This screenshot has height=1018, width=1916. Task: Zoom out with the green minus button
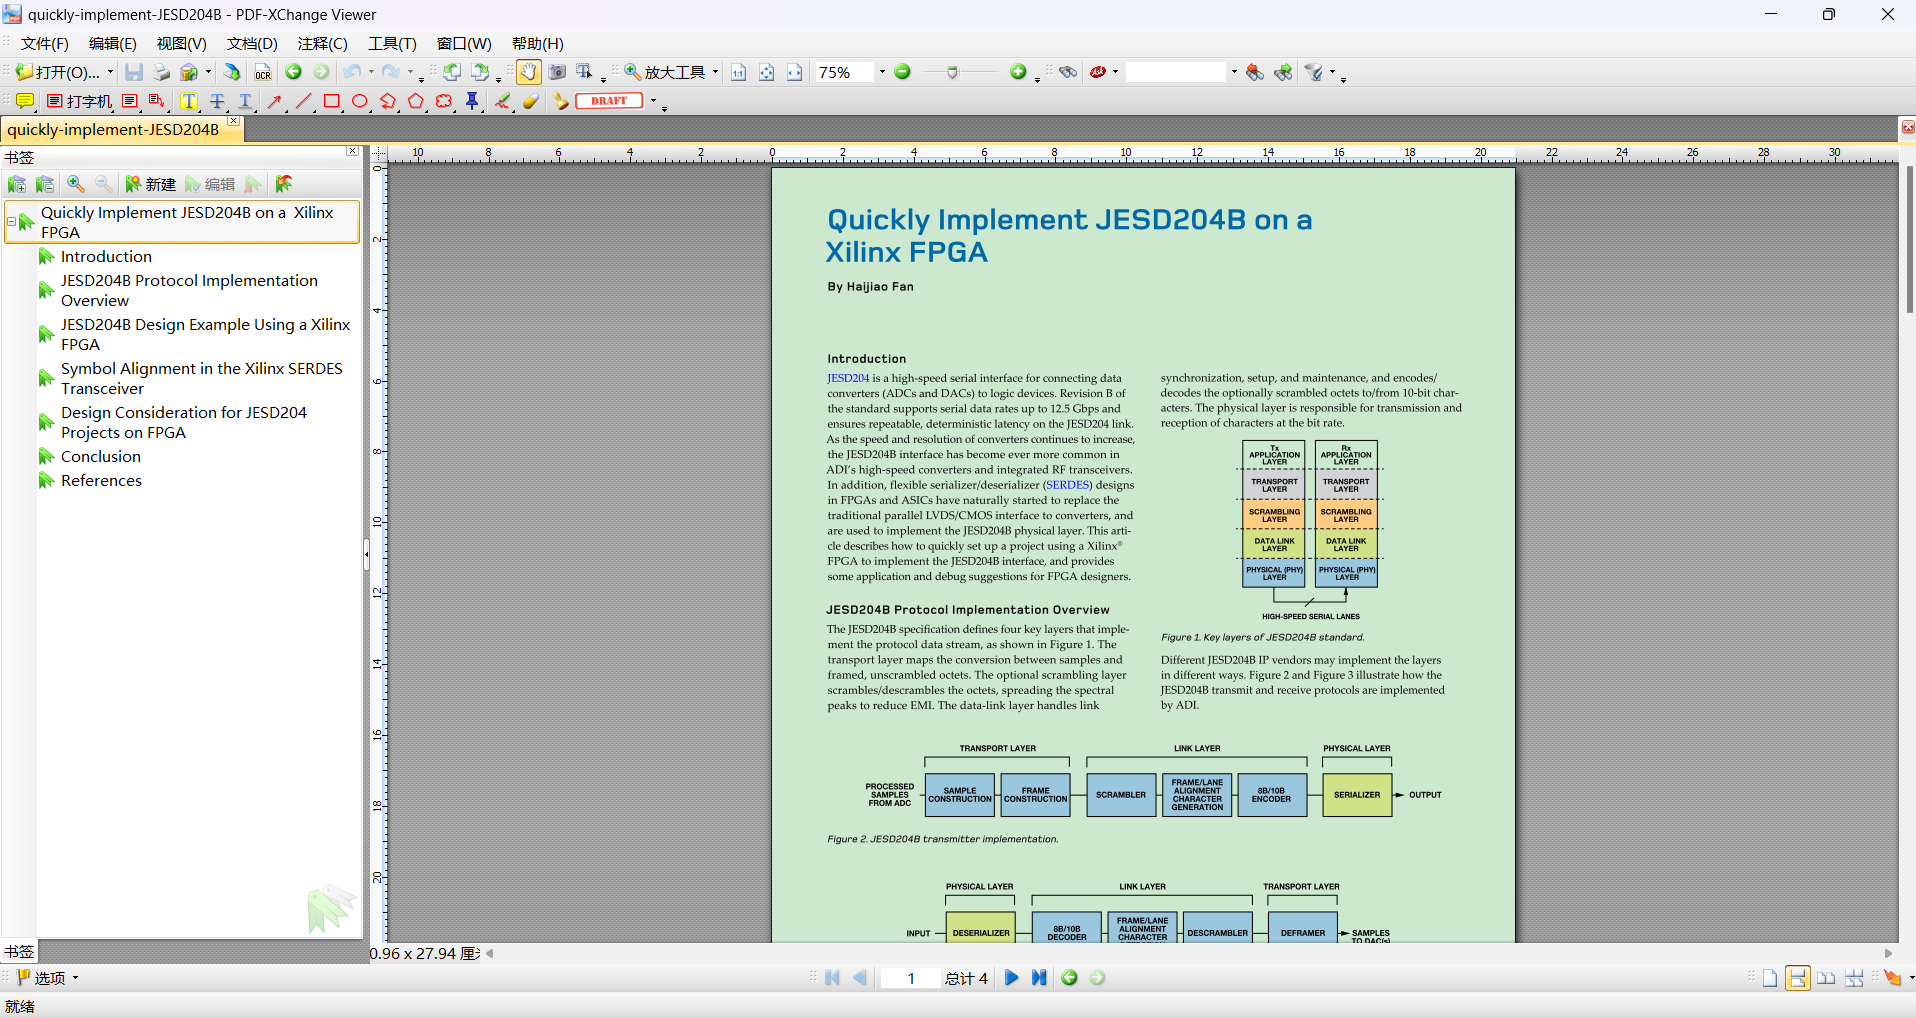pyautogui.click(x=902, y=72)
